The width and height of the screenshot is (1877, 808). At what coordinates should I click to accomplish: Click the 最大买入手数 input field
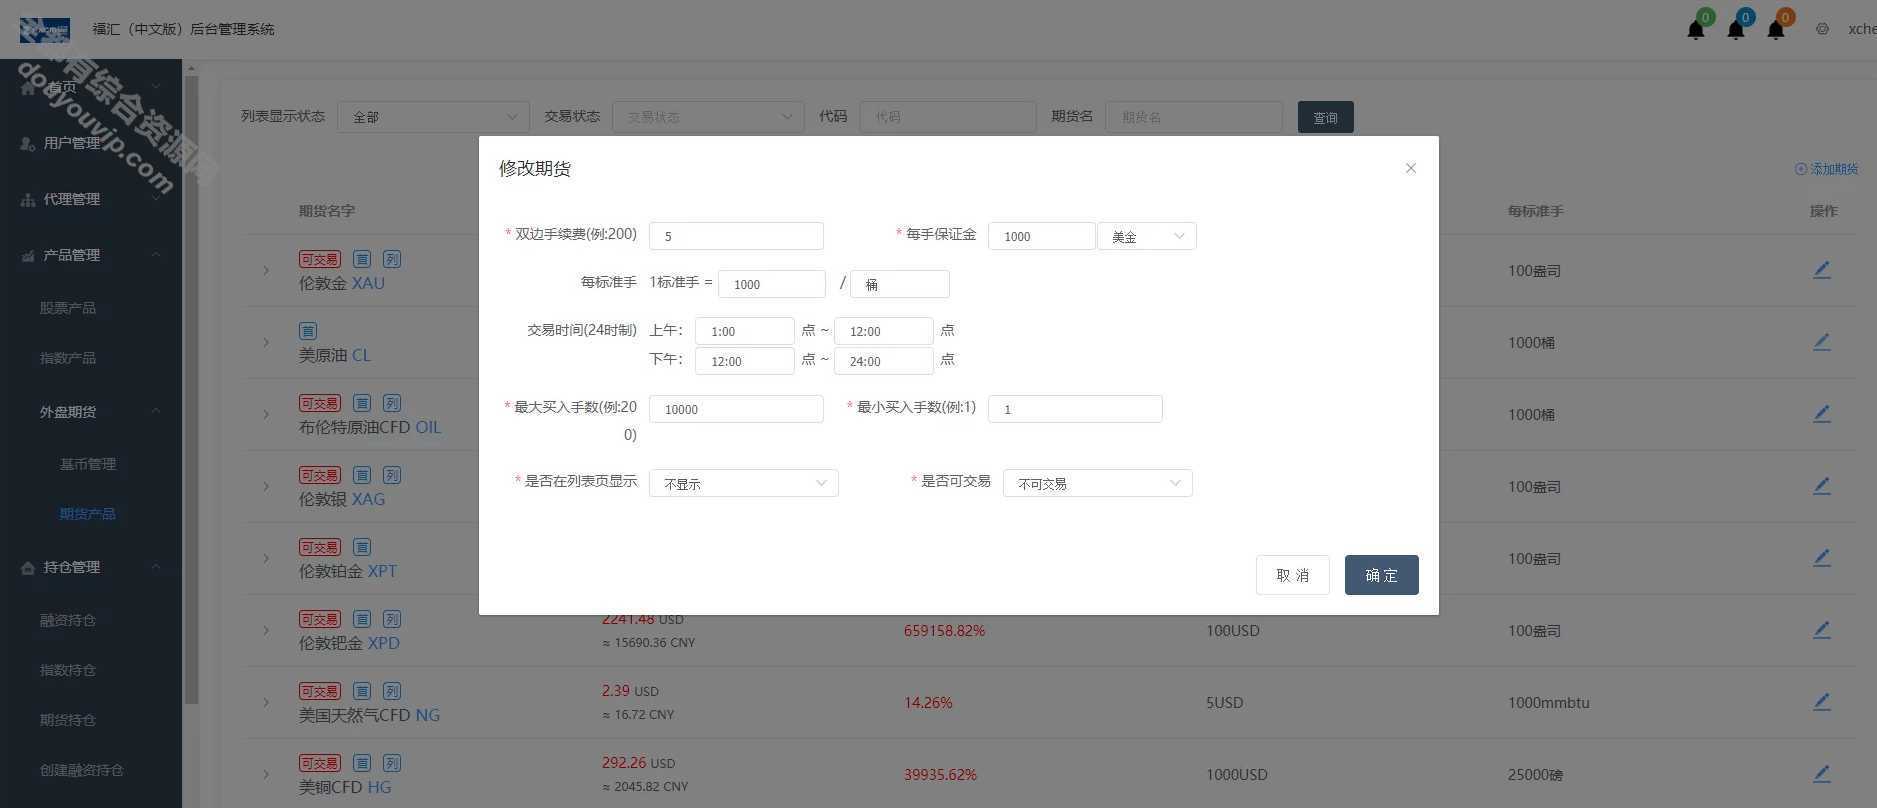pos(736,409)
